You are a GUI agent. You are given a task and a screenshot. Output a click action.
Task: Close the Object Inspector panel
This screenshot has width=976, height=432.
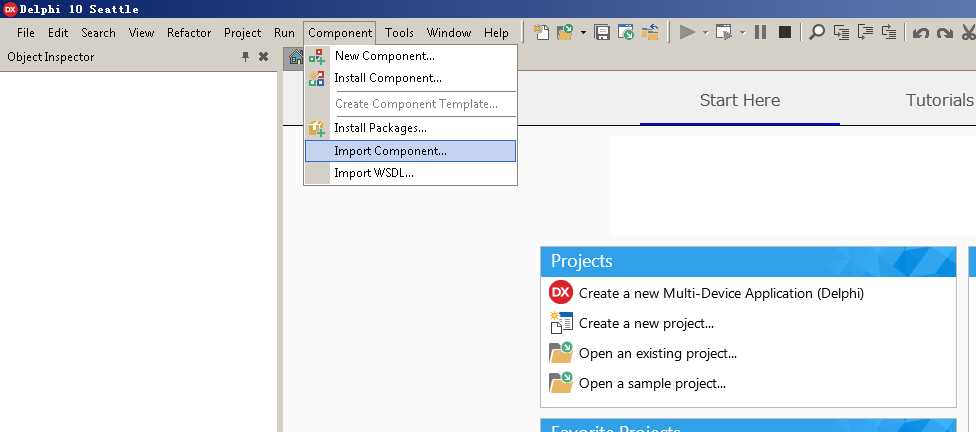coord(263,57)
